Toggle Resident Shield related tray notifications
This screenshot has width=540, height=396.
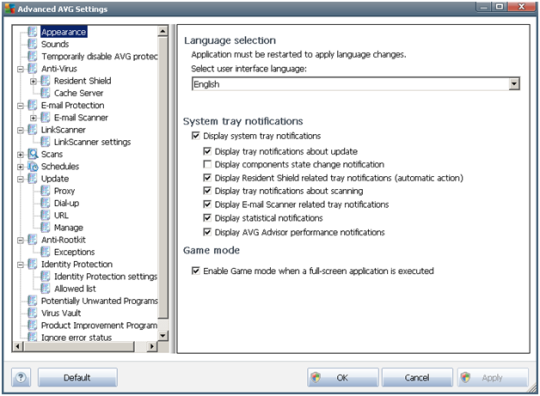click(207, 178)
